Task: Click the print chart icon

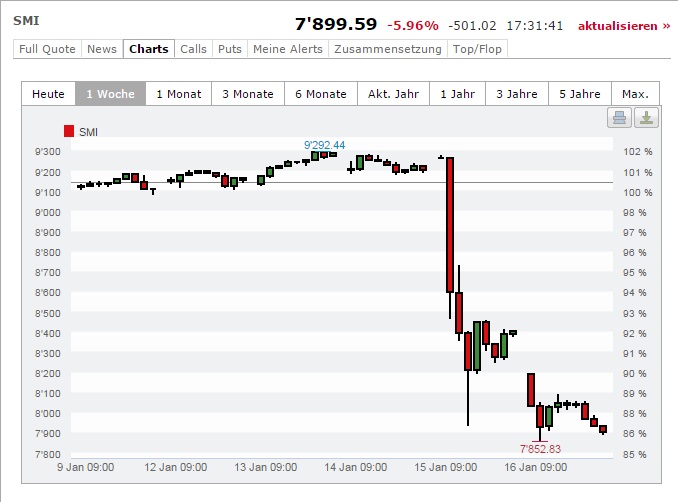Action: (620, 118)
